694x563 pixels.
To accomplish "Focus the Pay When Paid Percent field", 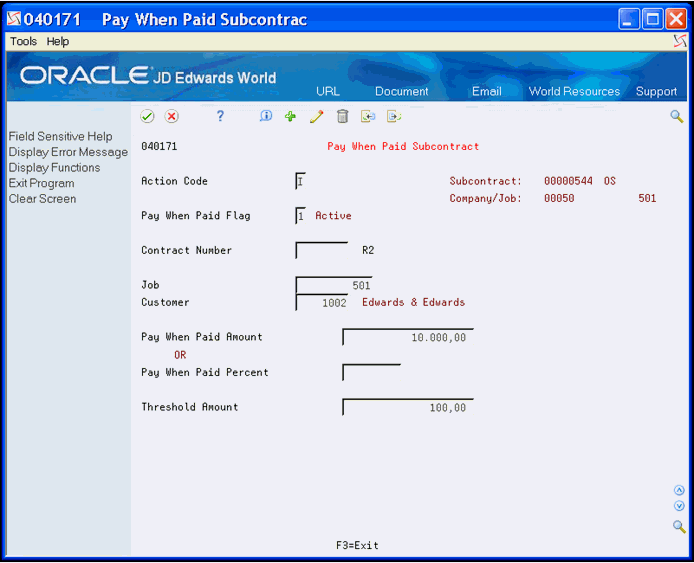I will [372, 372].
